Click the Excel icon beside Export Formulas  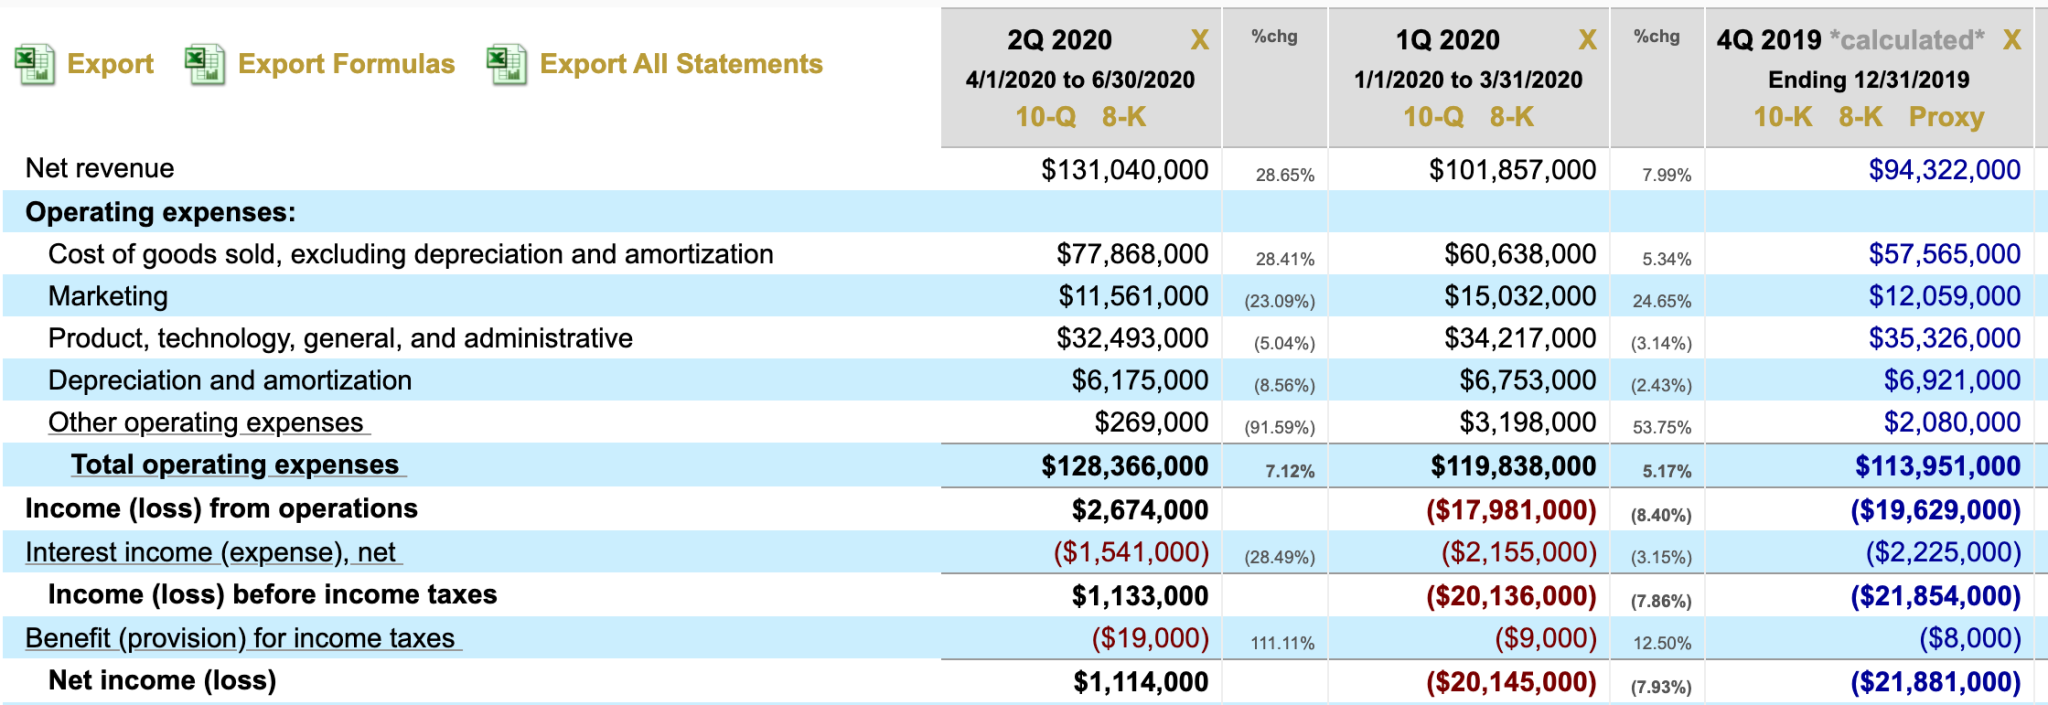tap(205, 65)
